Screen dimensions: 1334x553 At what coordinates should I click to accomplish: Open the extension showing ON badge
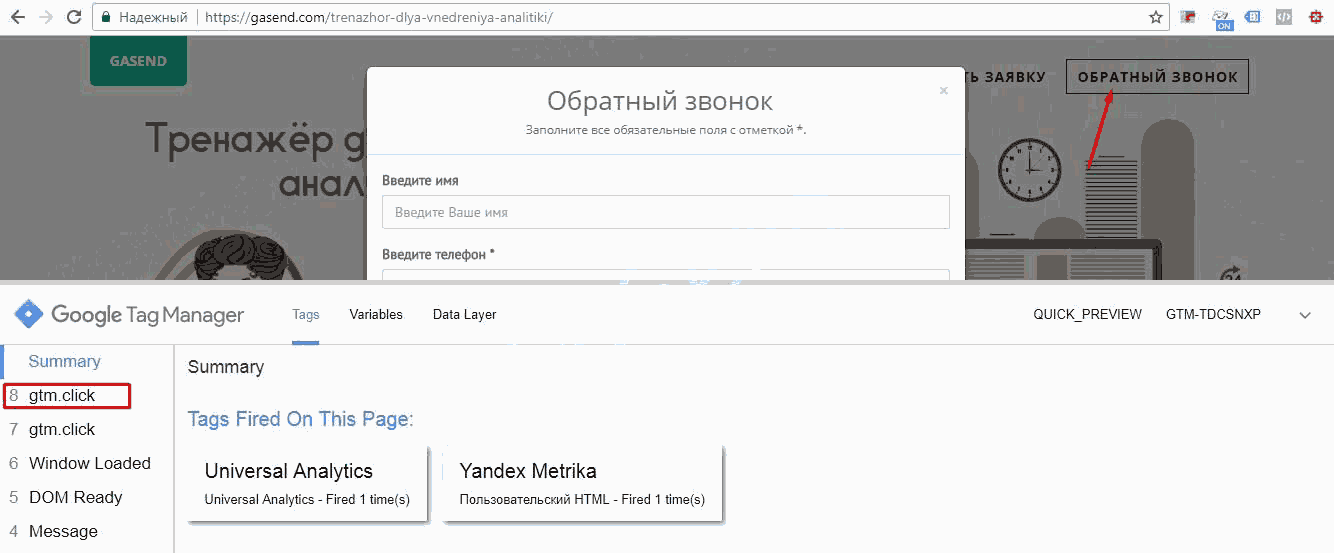pyautogui.click(x=1221, y=19)
